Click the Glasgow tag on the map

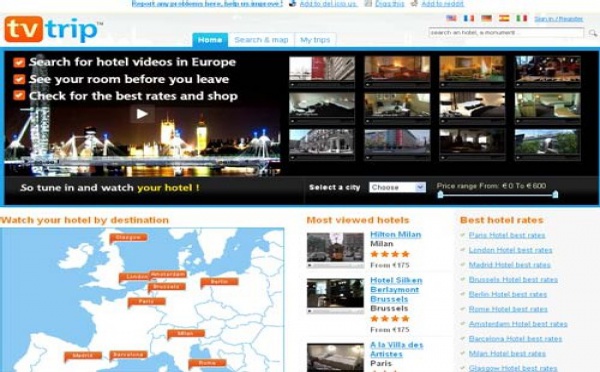tap(128, 238)
